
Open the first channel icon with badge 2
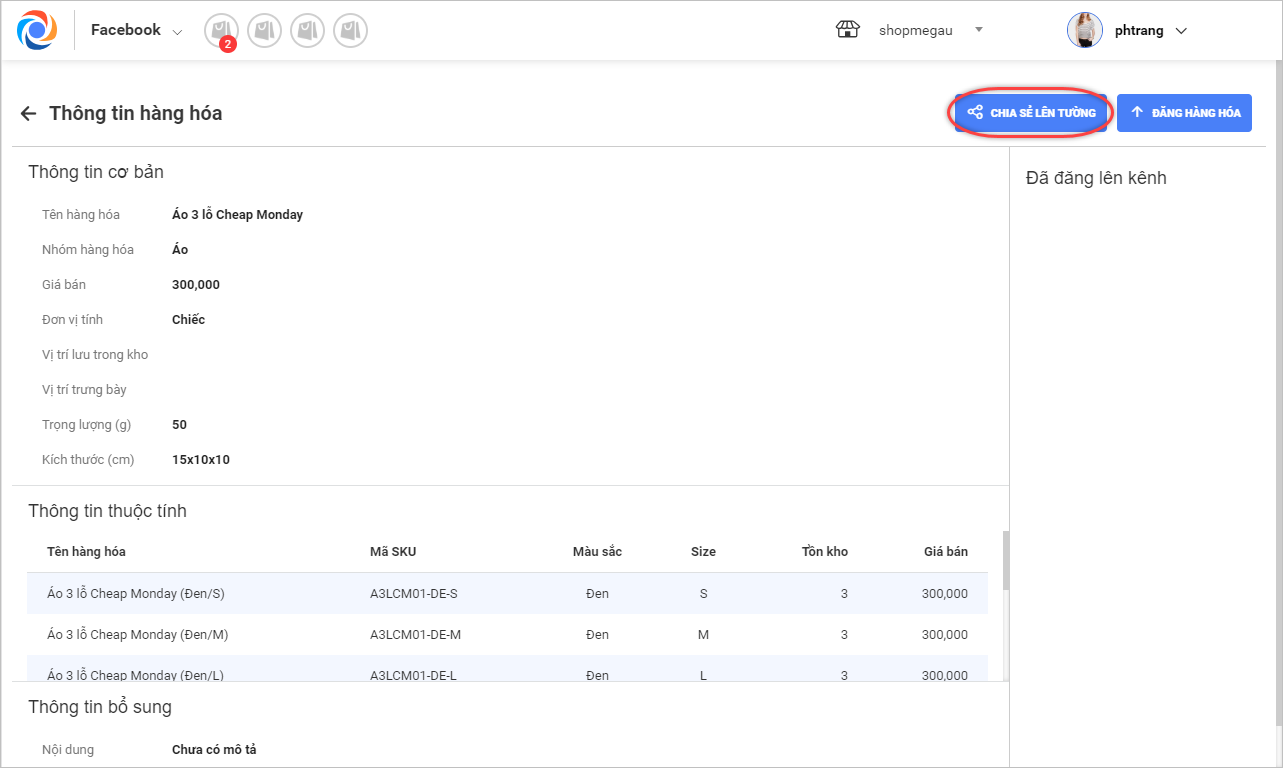(221, 31)
